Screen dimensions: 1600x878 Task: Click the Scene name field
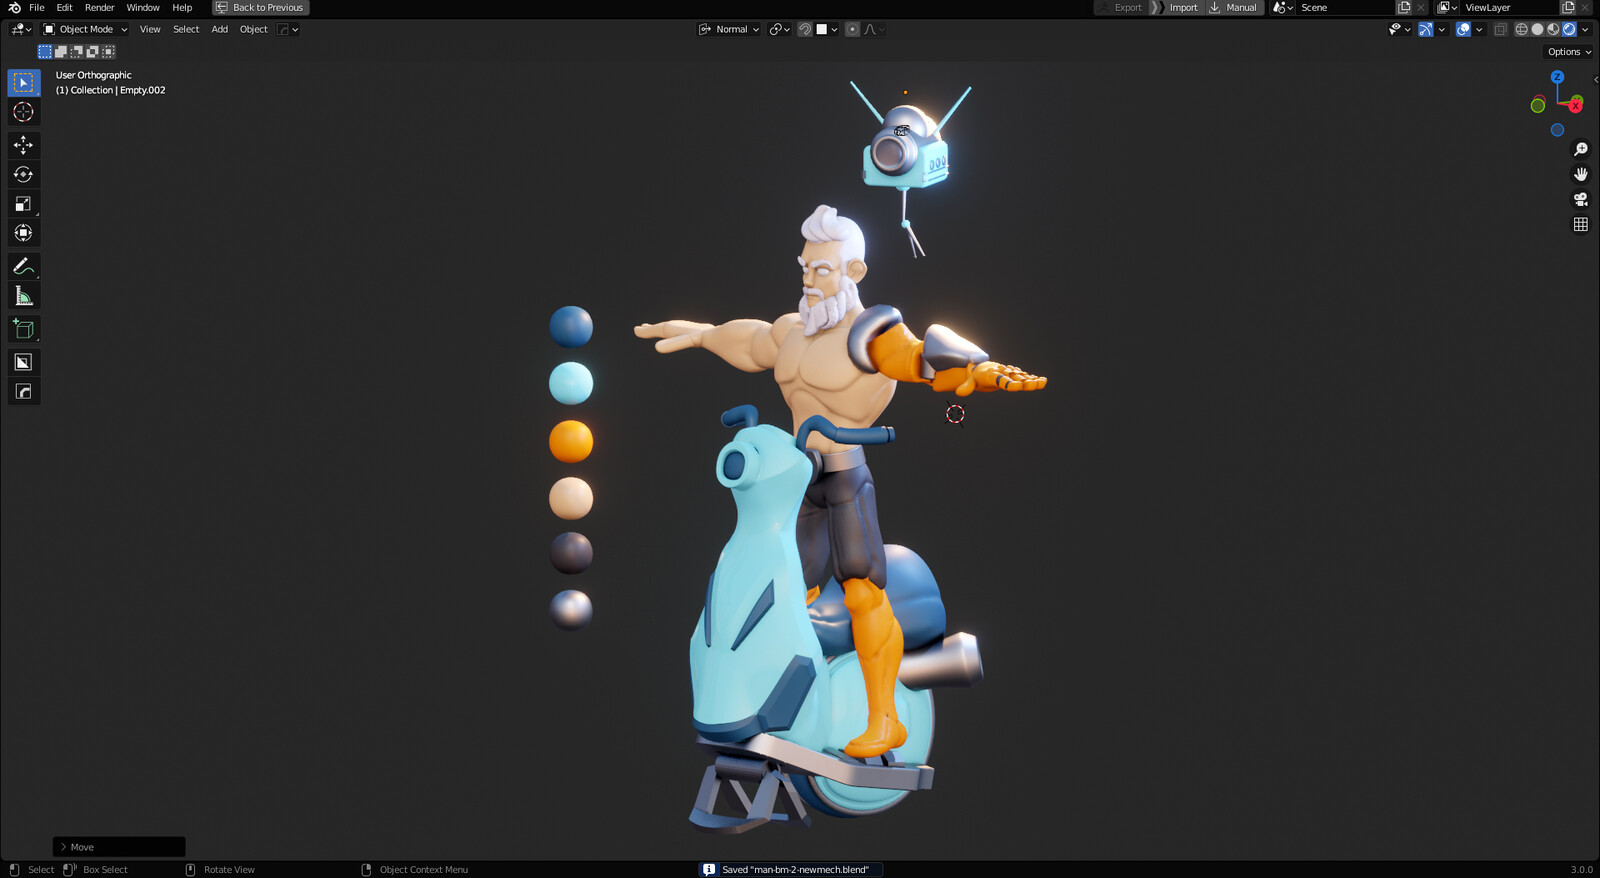tap(1345, 7)
